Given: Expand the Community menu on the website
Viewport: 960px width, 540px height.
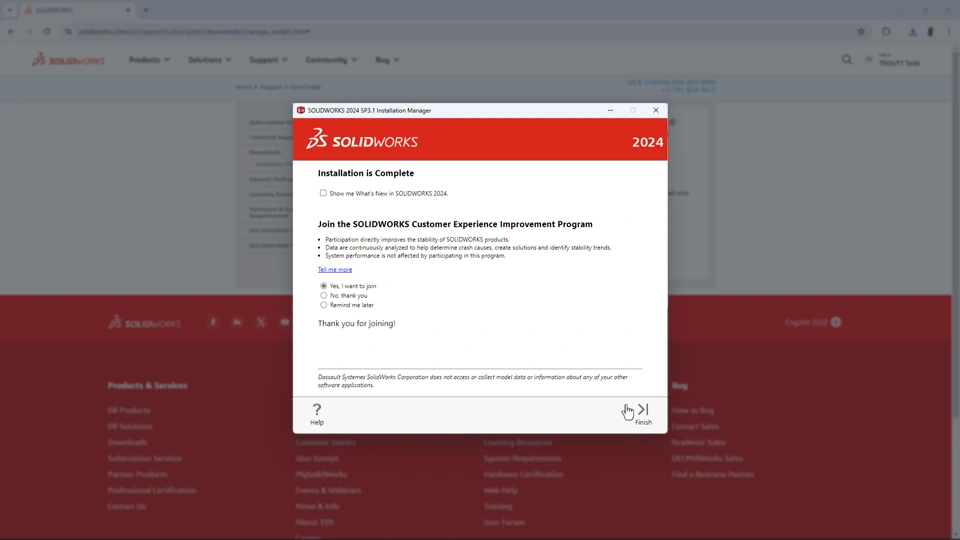Looking at the screenshot, I should click(x=331, y=60).
